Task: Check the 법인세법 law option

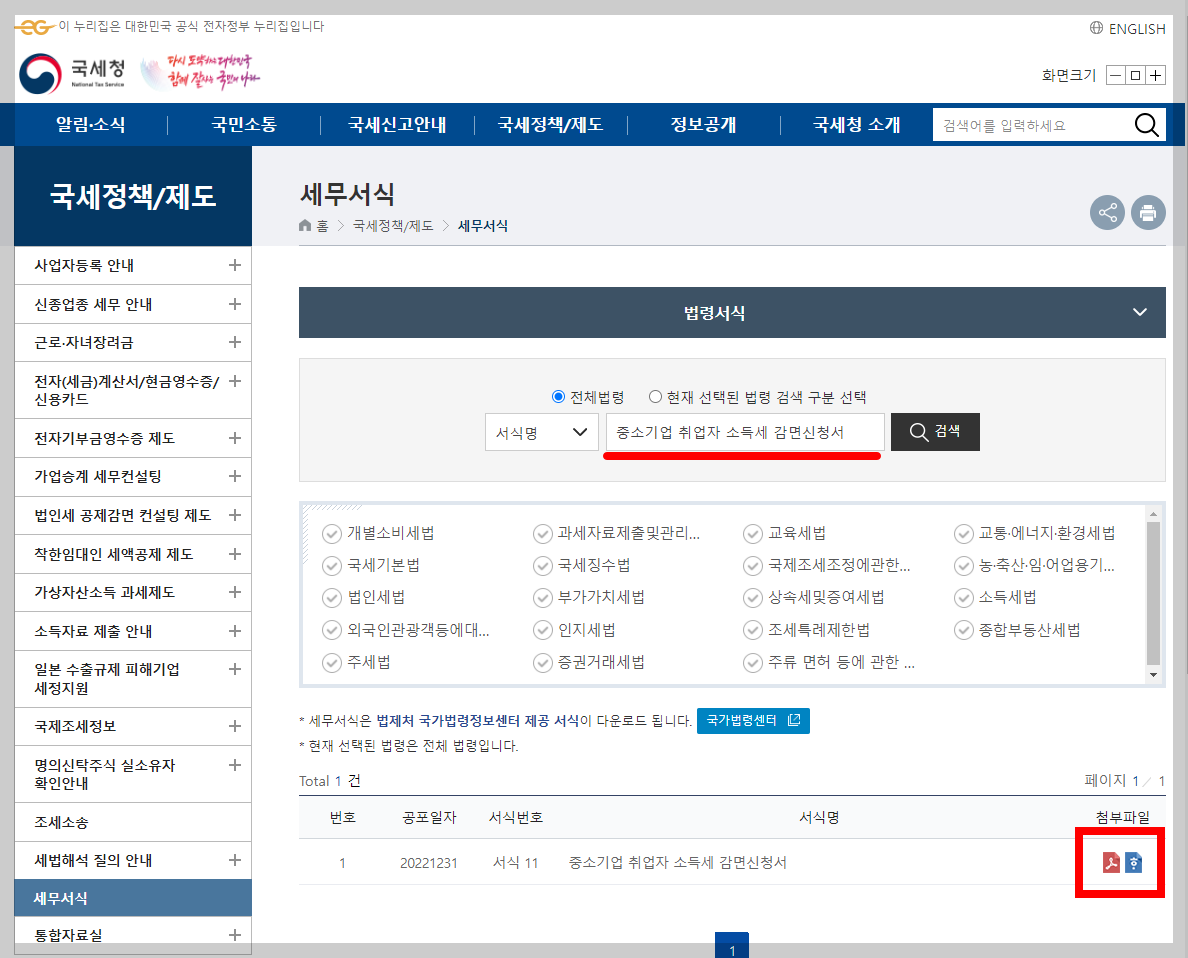Action: coord(332,598)
